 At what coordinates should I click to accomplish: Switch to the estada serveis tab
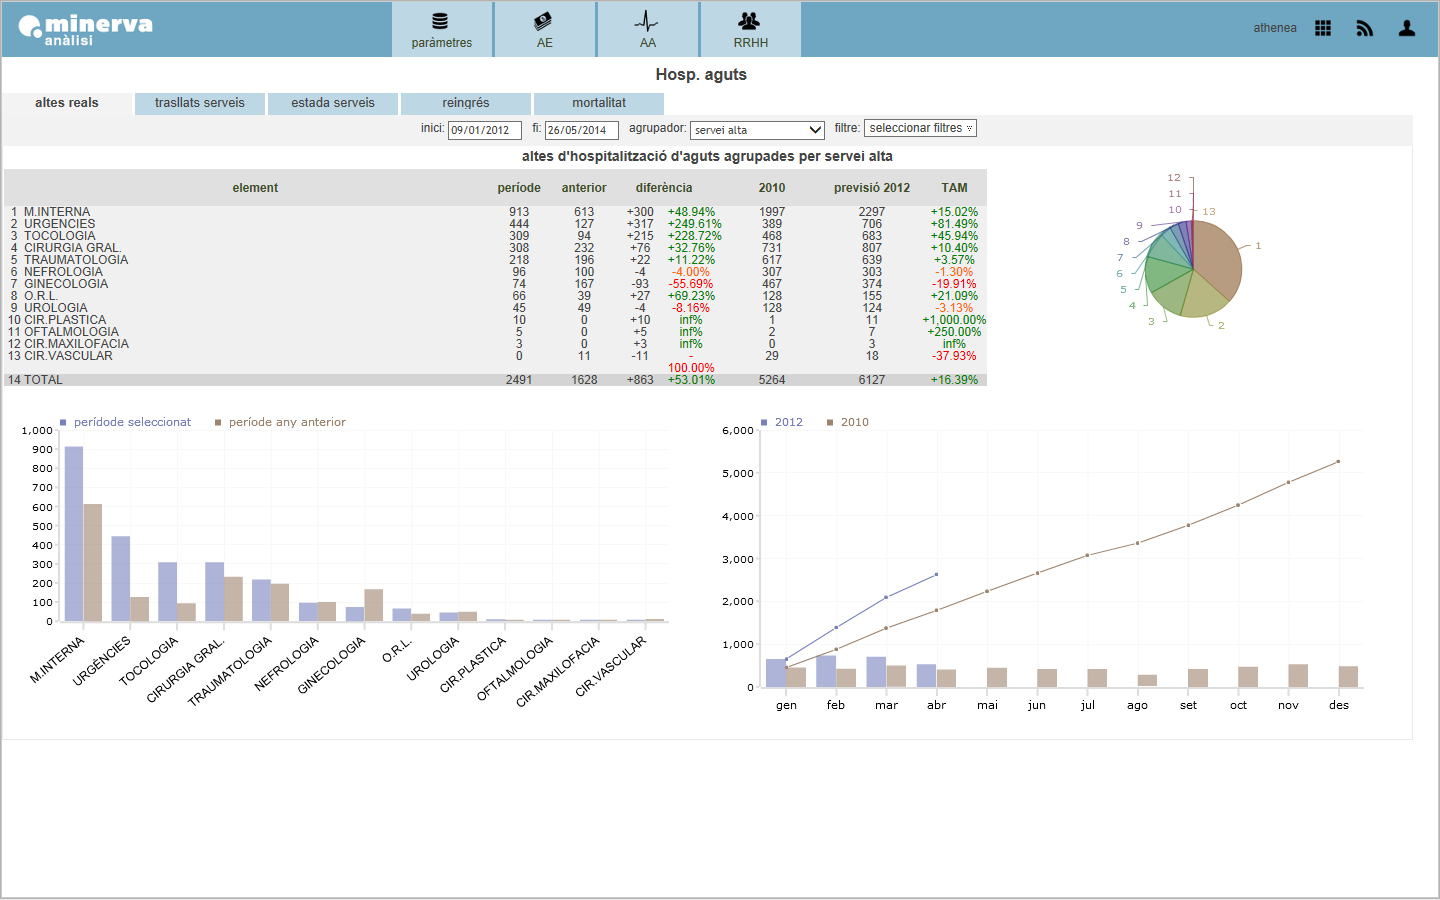point(333,103)
